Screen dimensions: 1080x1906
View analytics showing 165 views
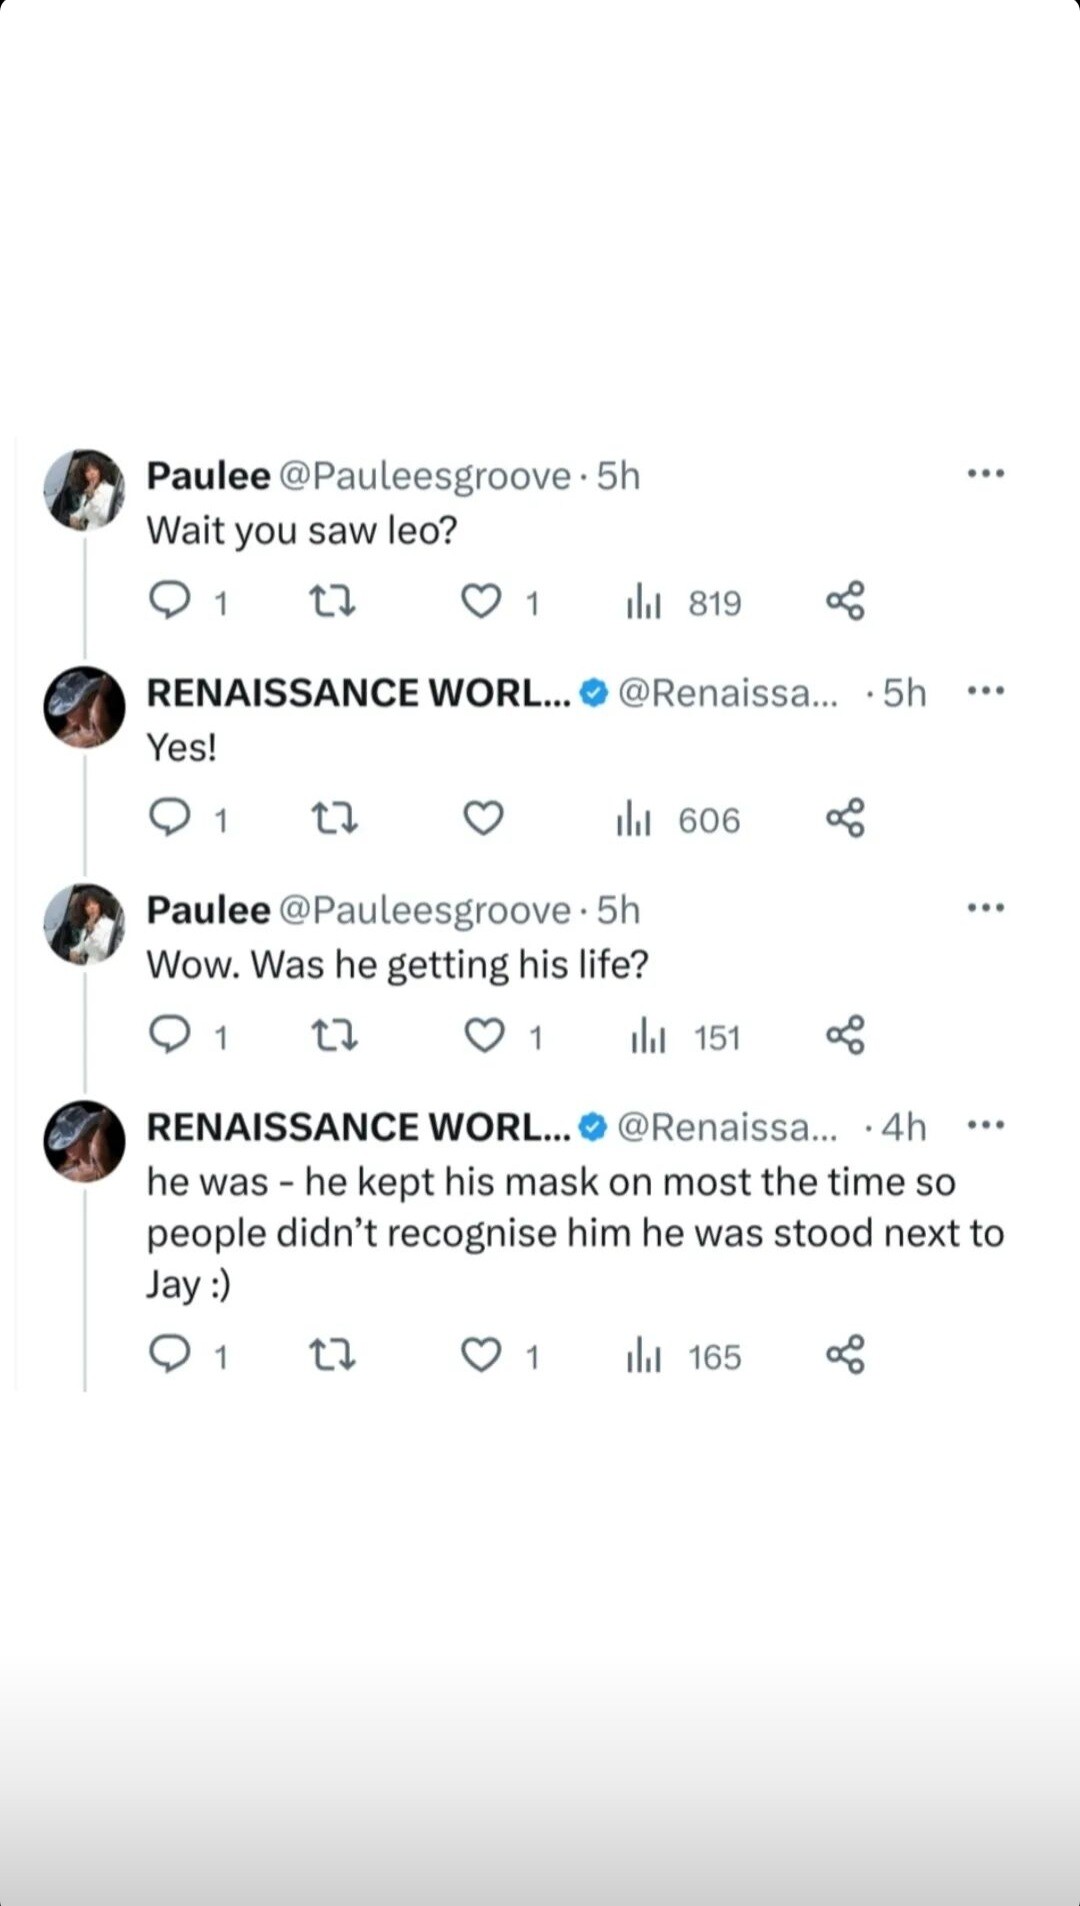685,1357
